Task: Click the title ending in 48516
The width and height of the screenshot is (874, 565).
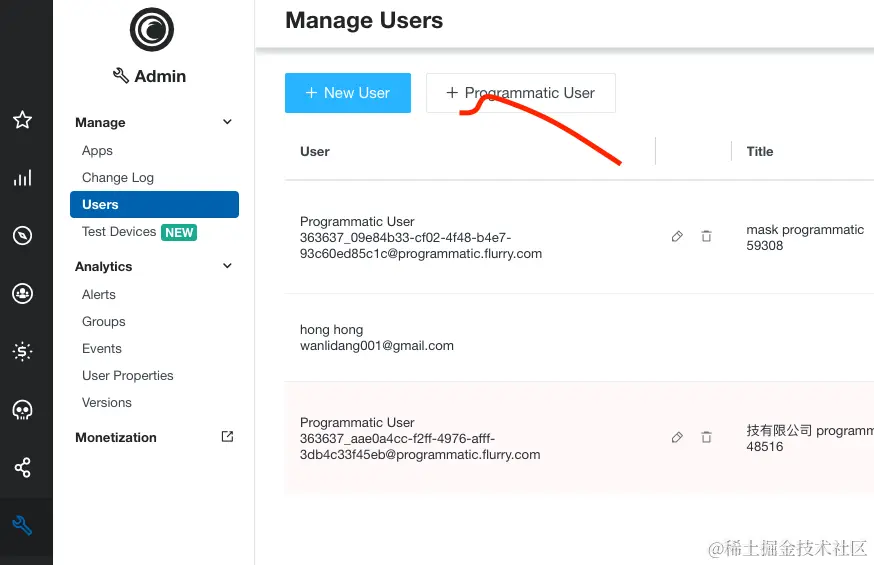Action: pyautogui.click(x=810, y=439)
